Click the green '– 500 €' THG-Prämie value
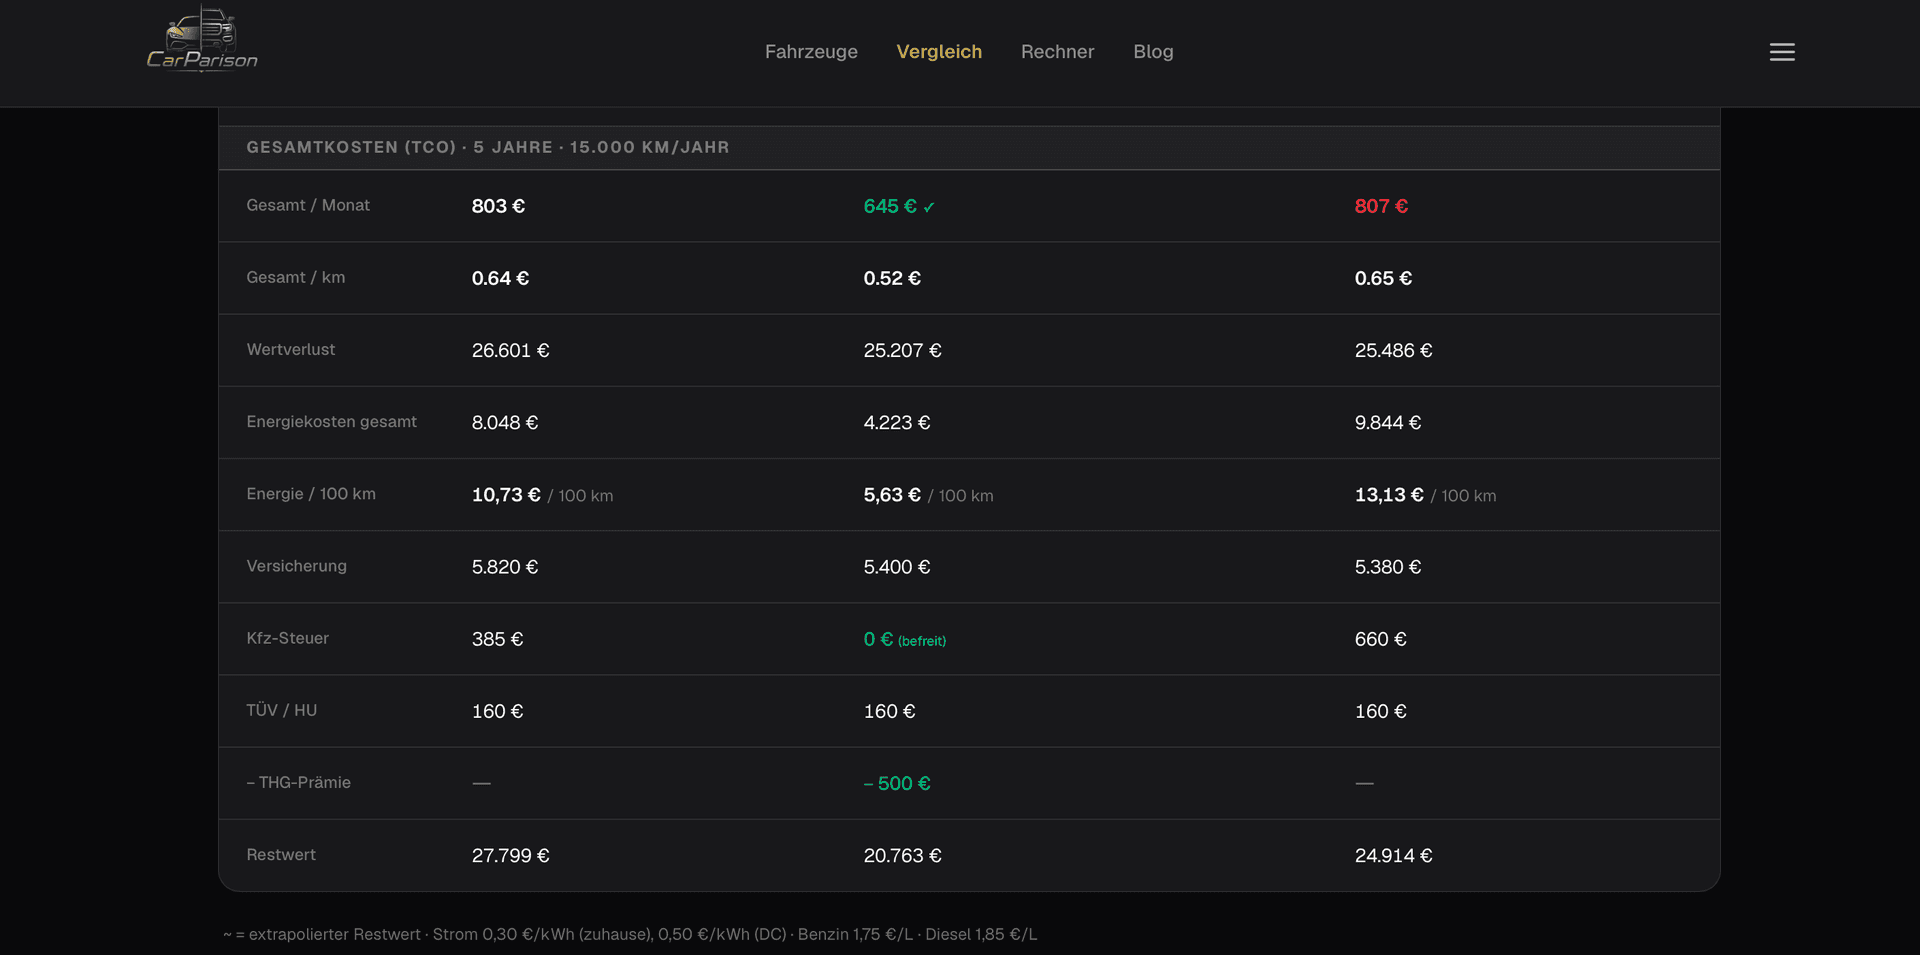Screen dimensions: 1920x955 coord(897,783)
